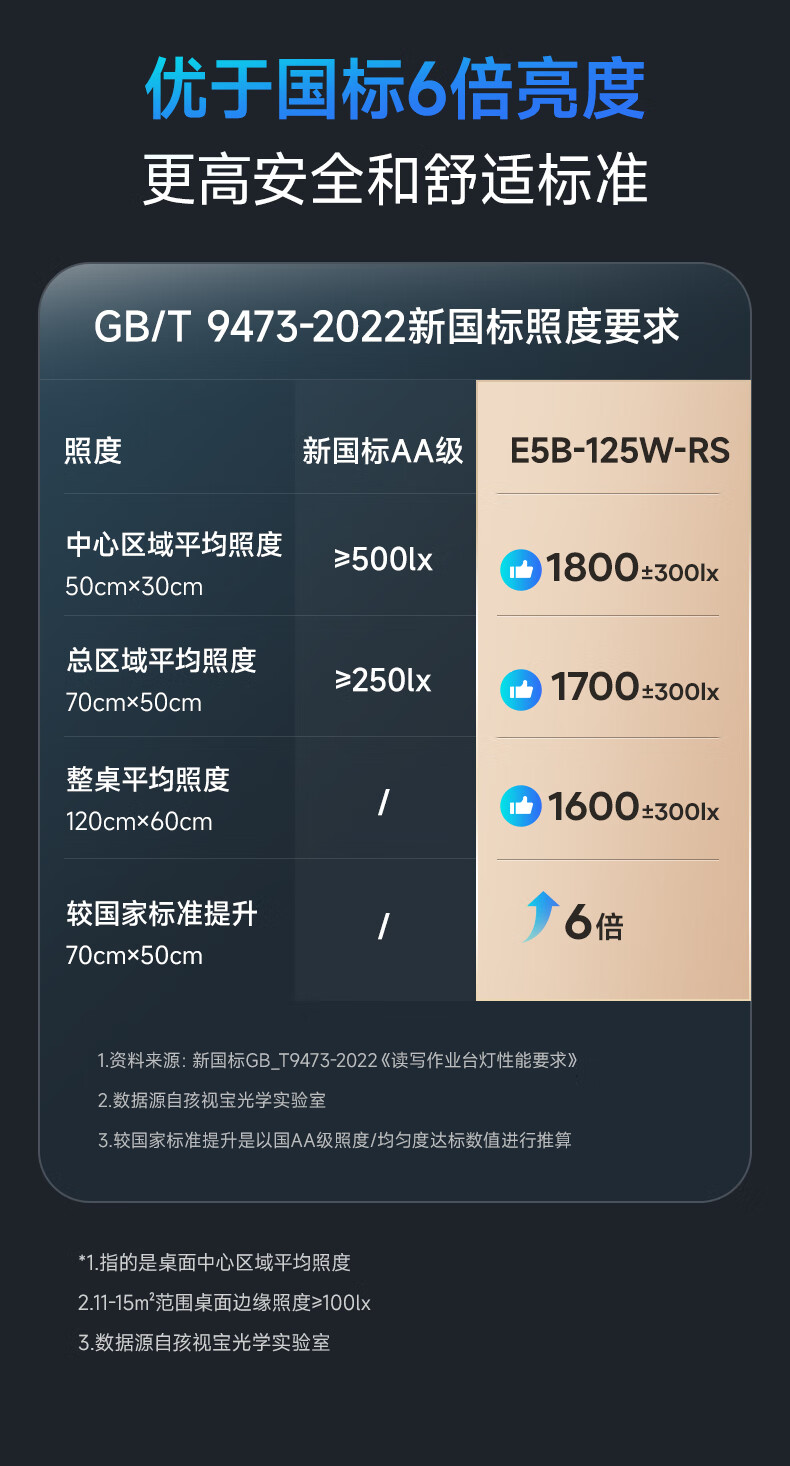This screenshot has height=1466, width=790.
Task: Click the 照度 column header
Action: pyautogui.click(x=93, y=451)
